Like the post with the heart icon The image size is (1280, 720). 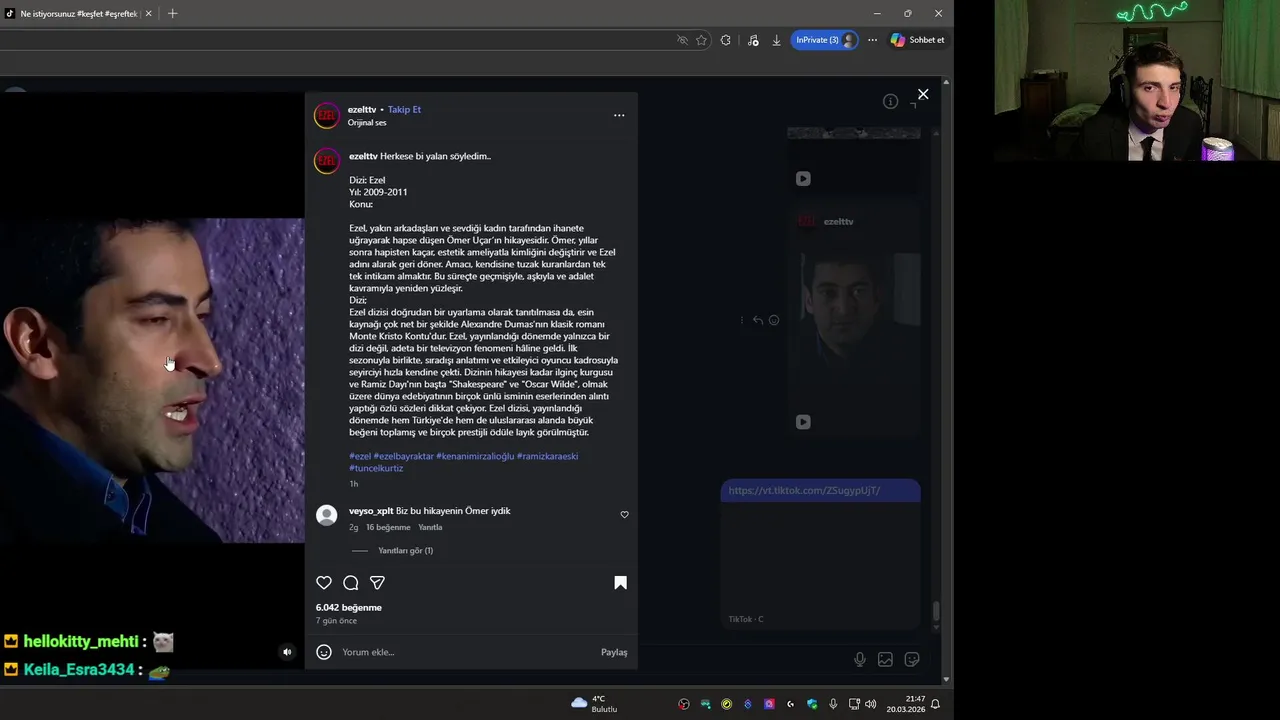[324, 583]
